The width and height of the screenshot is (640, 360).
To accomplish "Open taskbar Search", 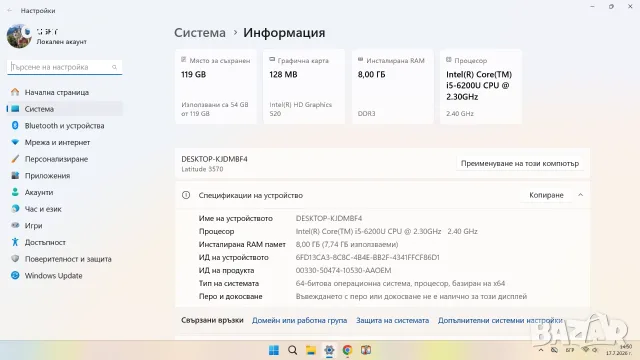I will pos(292,350).
